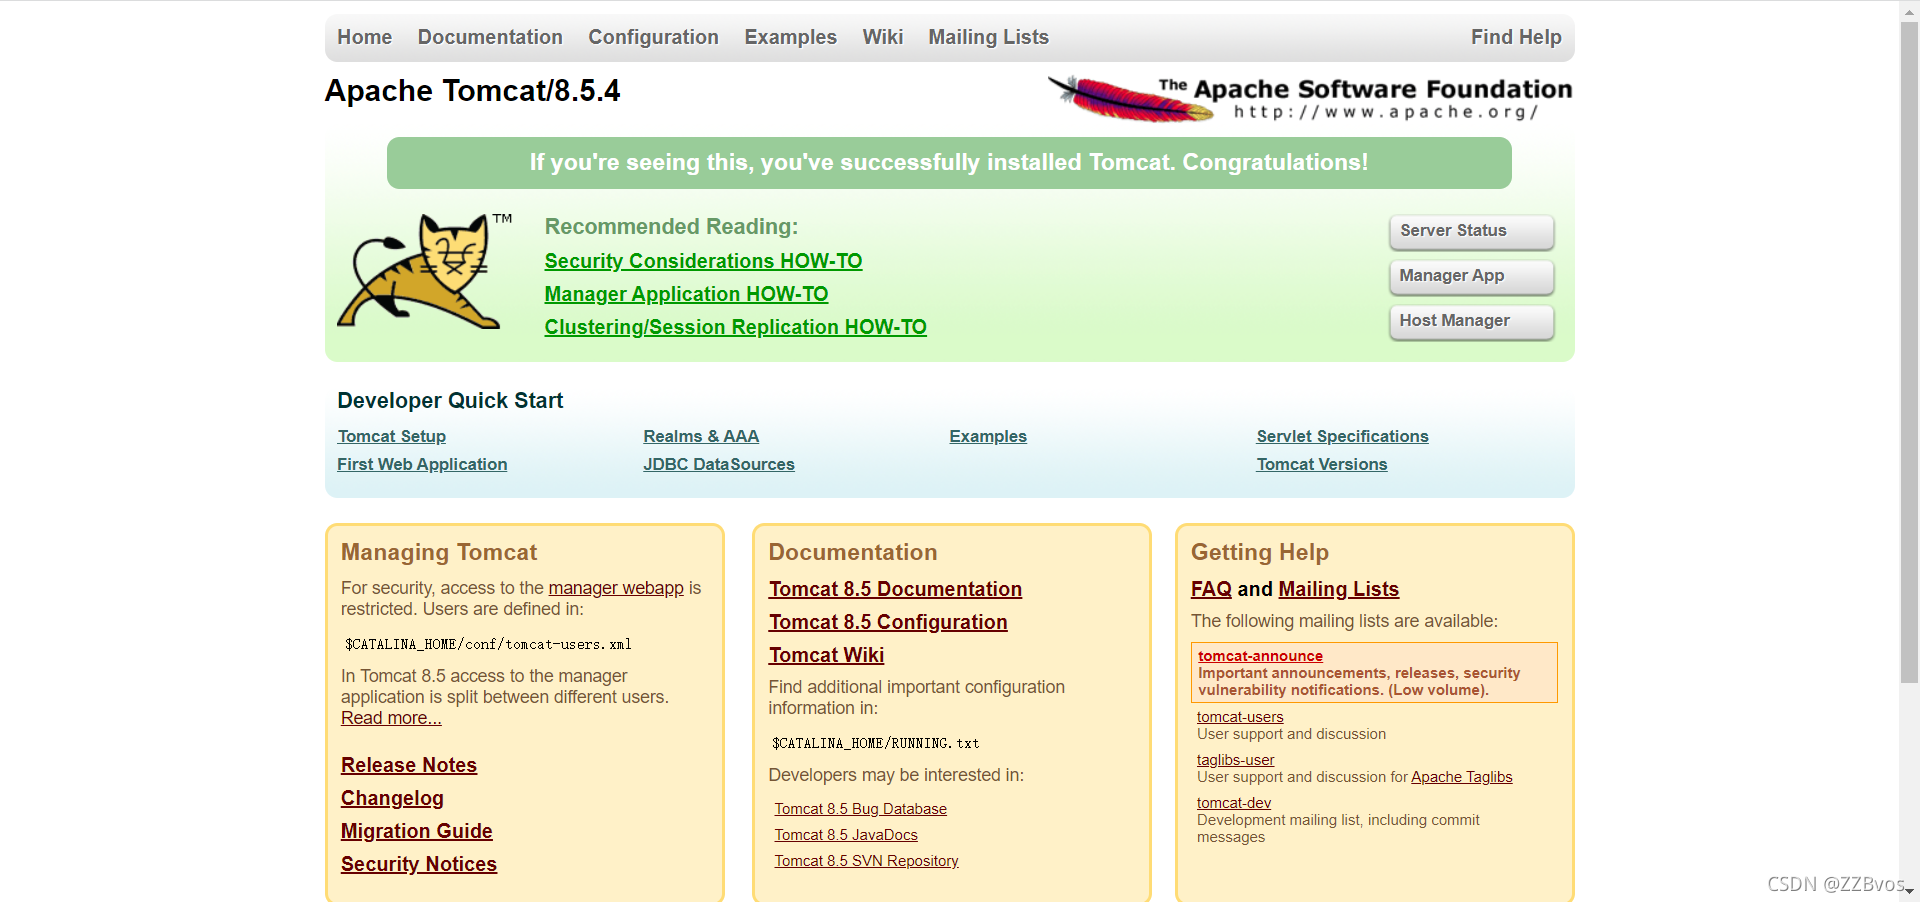This screenshot has height=902, width=1920.
Task: Click the Tomcat cat logo image
Action: 425,271
